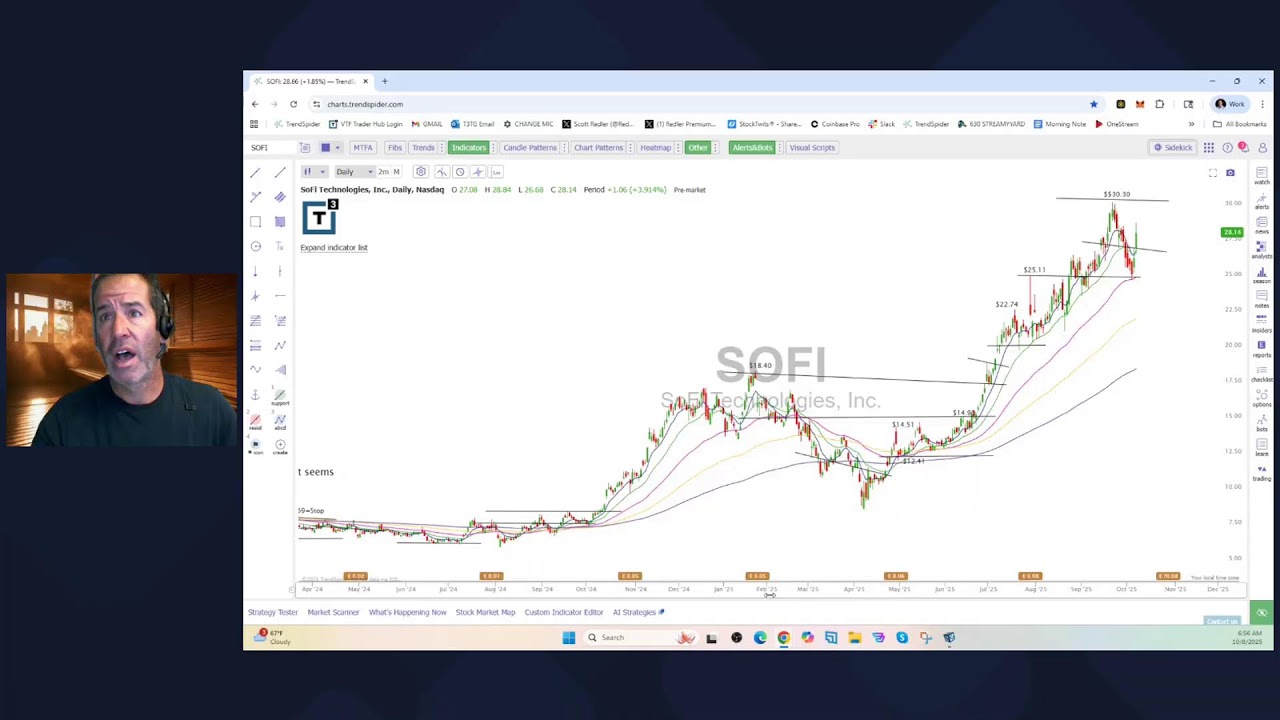Select the parallel channel tool
Image resolution: width=1280 pixels, height=720 pixels.
click(280, 197)
